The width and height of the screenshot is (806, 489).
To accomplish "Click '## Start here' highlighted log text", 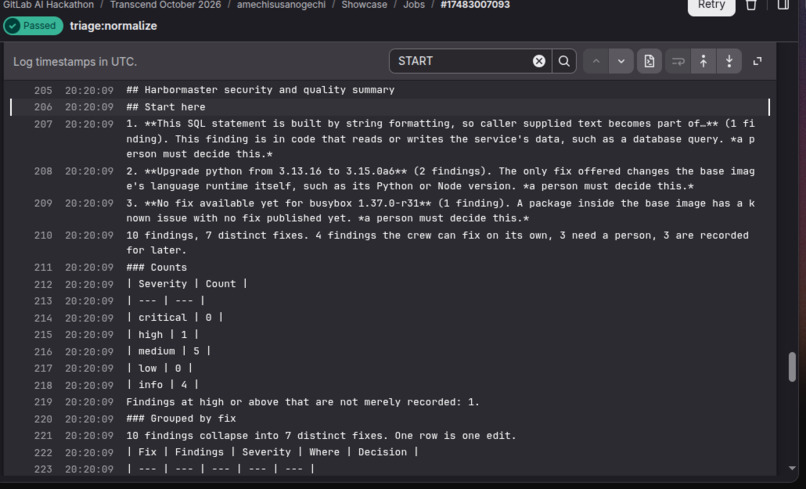I will (x=166, y=107).
